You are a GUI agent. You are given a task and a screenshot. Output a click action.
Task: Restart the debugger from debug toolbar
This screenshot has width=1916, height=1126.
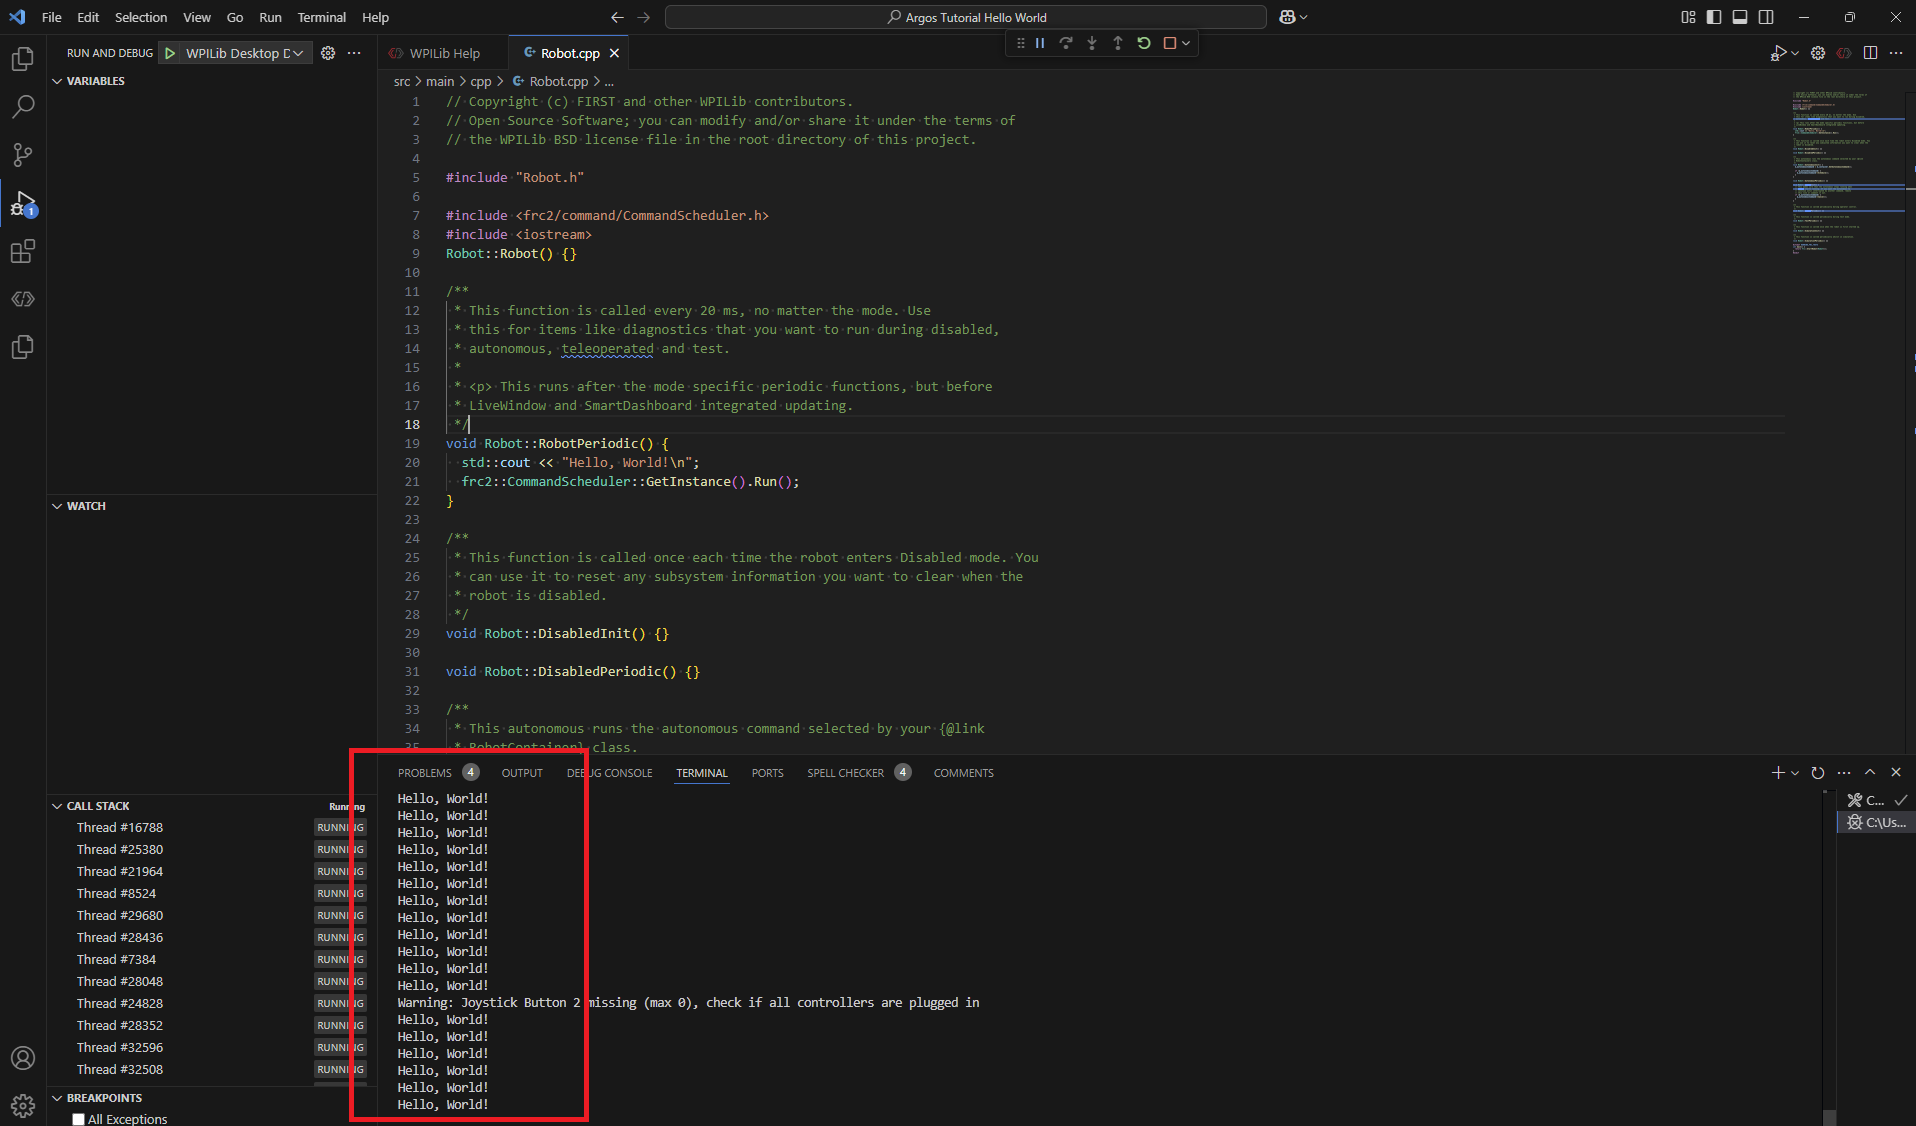1144,43
